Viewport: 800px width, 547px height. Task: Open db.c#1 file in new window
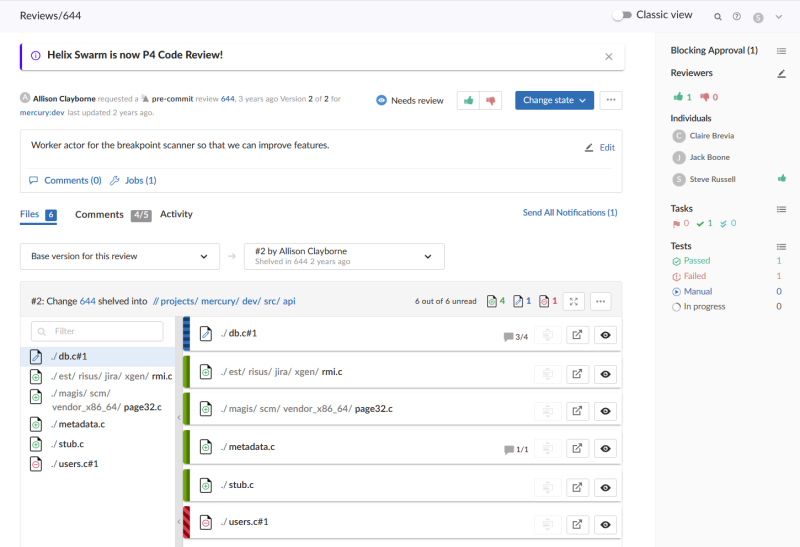[x=577, y=336]
